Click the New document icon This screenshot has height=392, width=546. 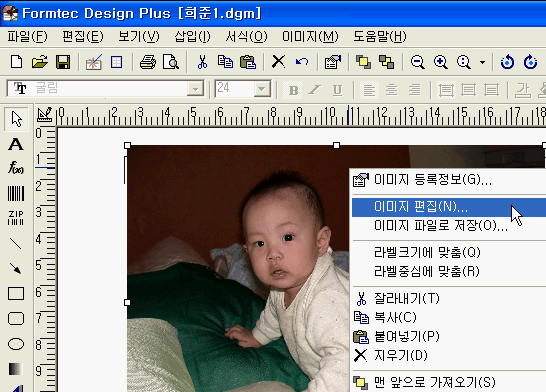[x=16, y=62]
